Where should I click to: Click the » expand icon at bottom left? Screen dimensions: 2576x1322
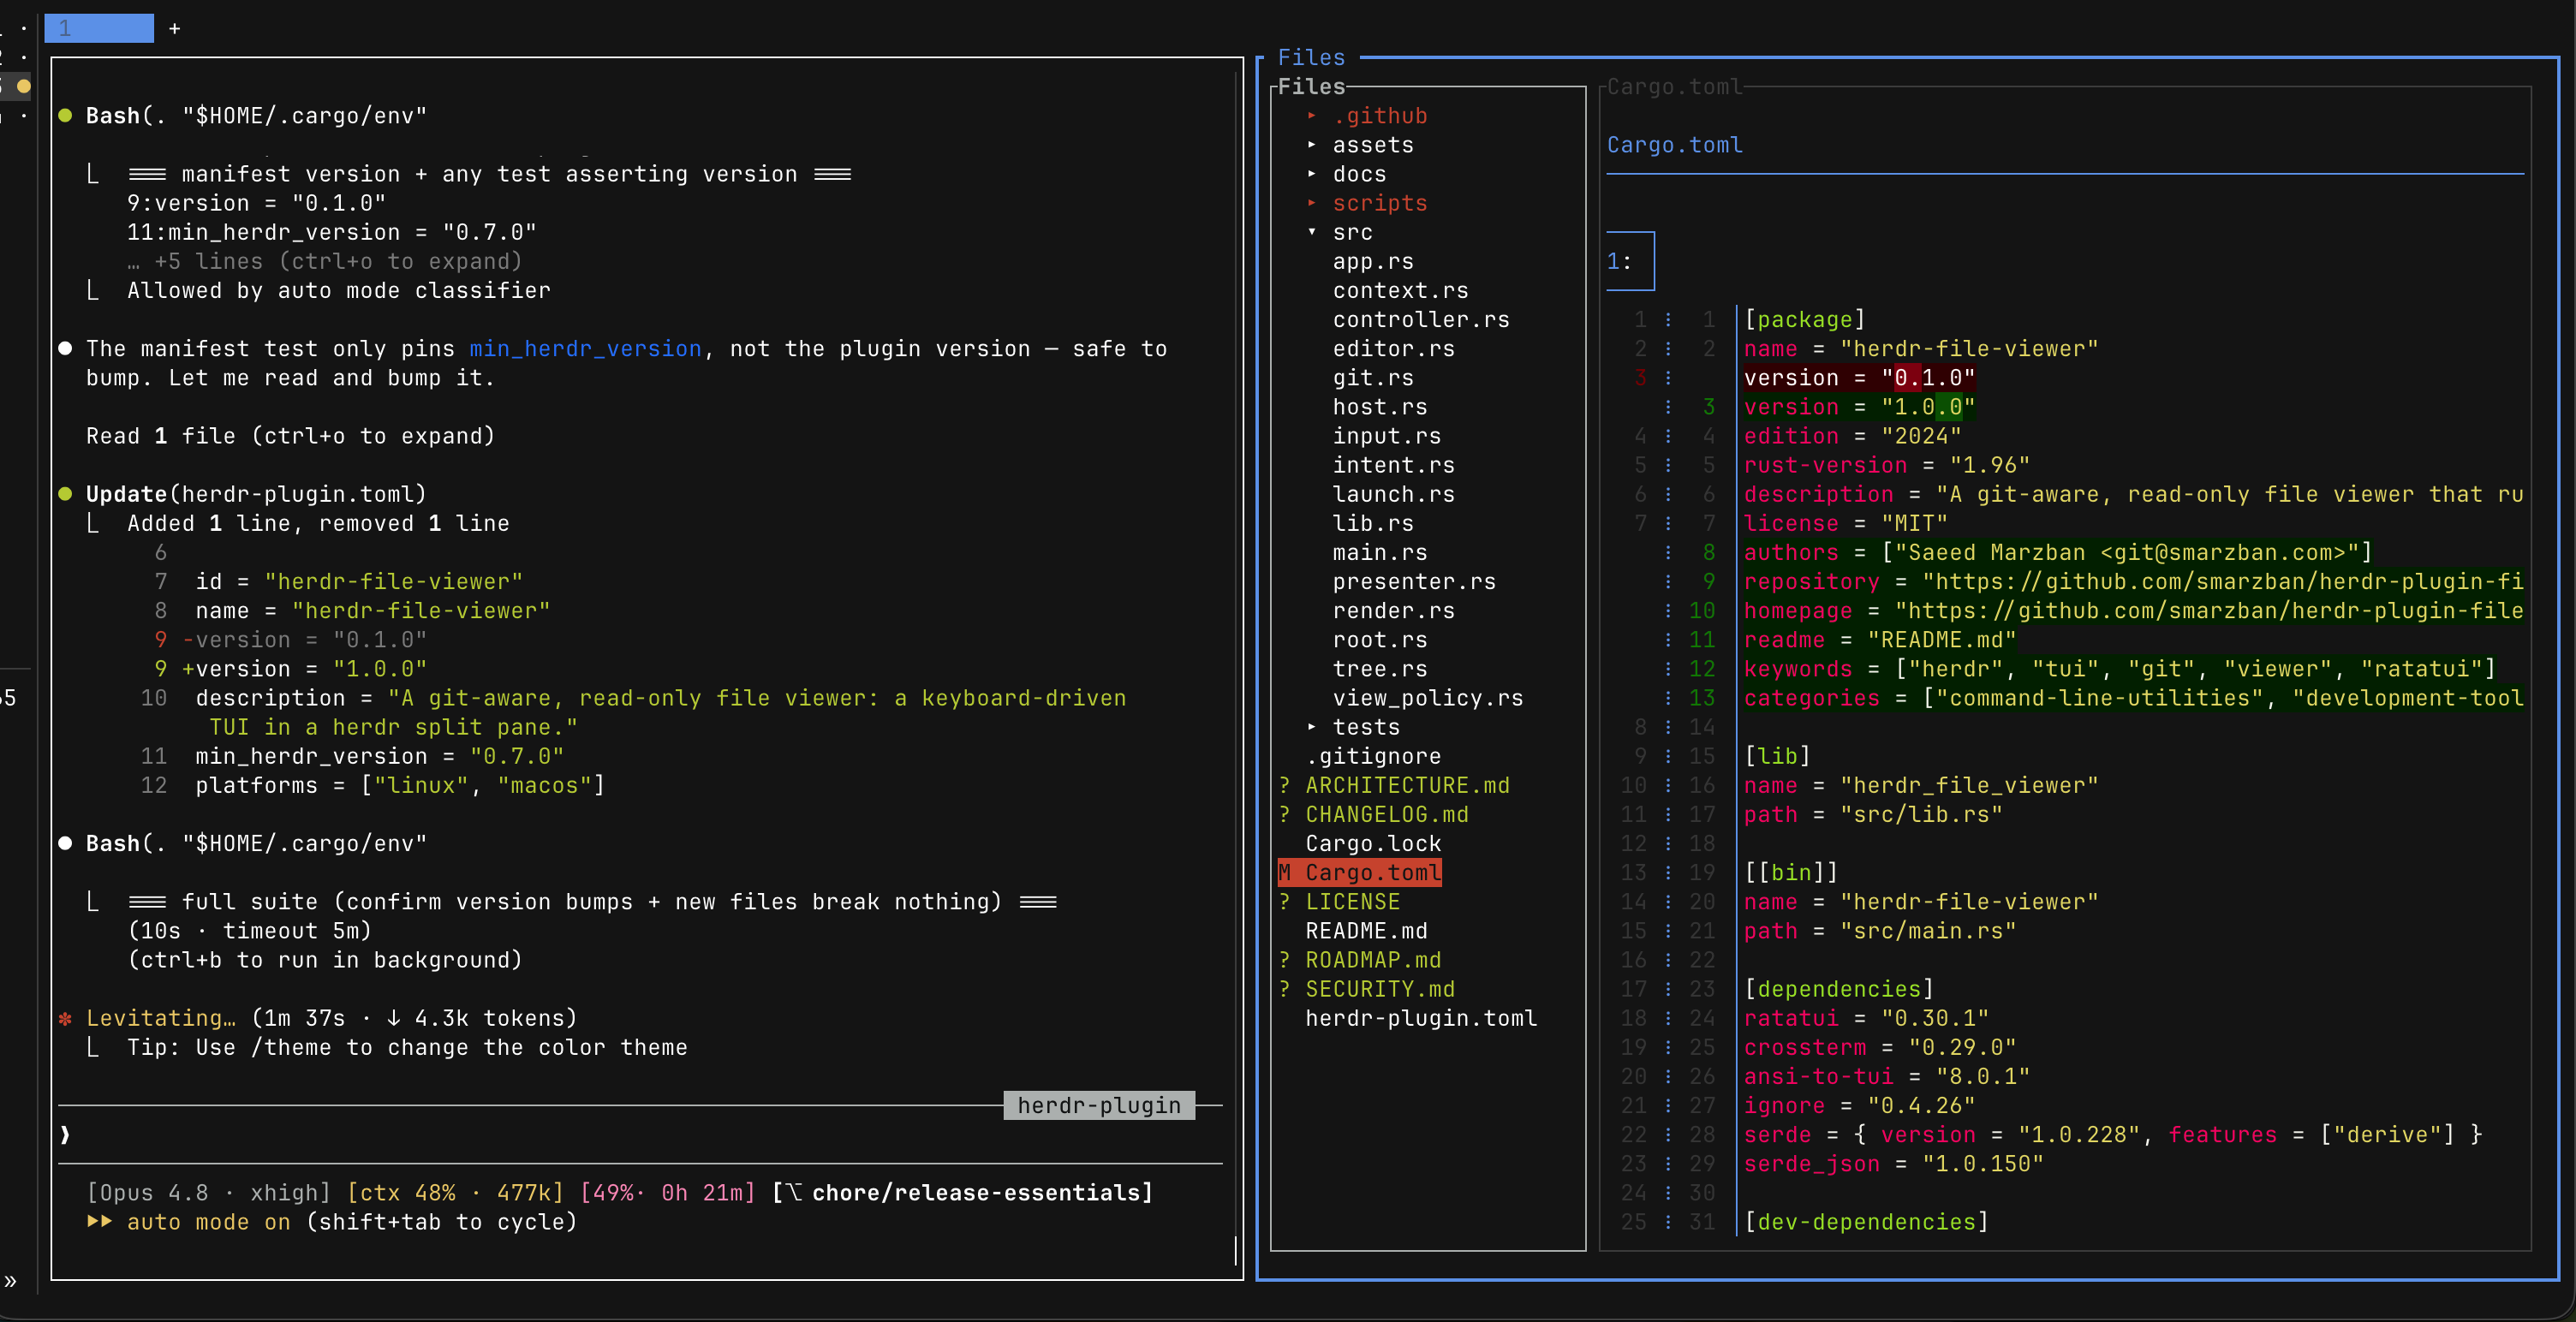10,1281
